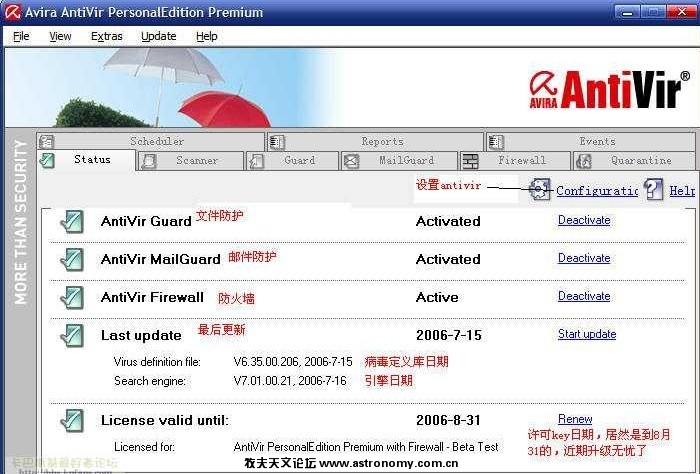Click the License valid until status icon

pyautogui.click(x=72, y=420)
